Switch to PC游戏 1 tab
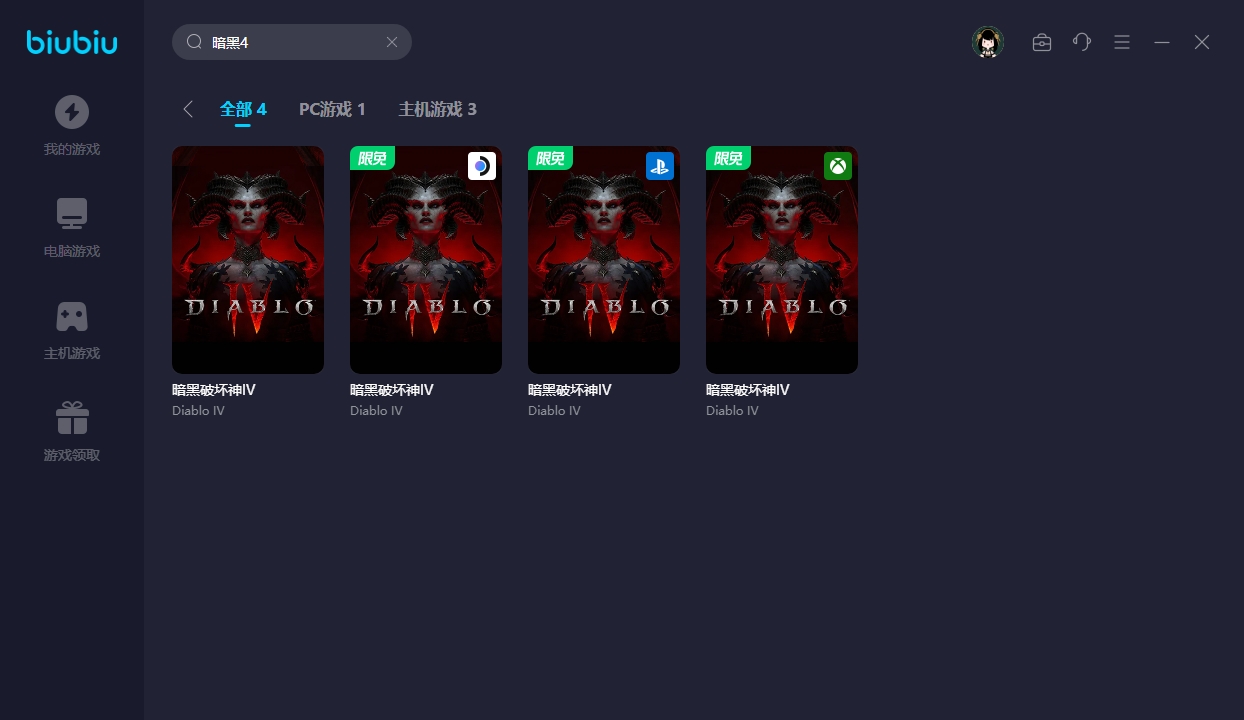The height and width of the screenshot is (720, 1244). pos(332,109)
